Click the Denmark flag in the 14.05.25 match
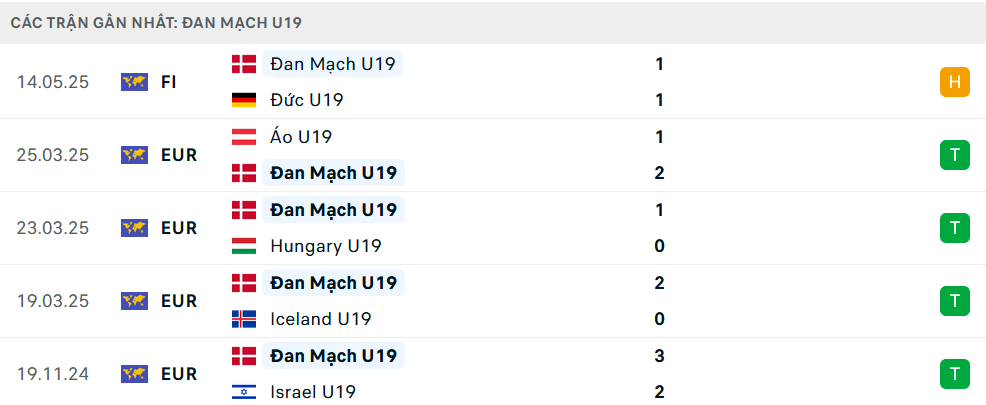Image resolution: width=986 pixels, height=405 pixels. (244, 64)
